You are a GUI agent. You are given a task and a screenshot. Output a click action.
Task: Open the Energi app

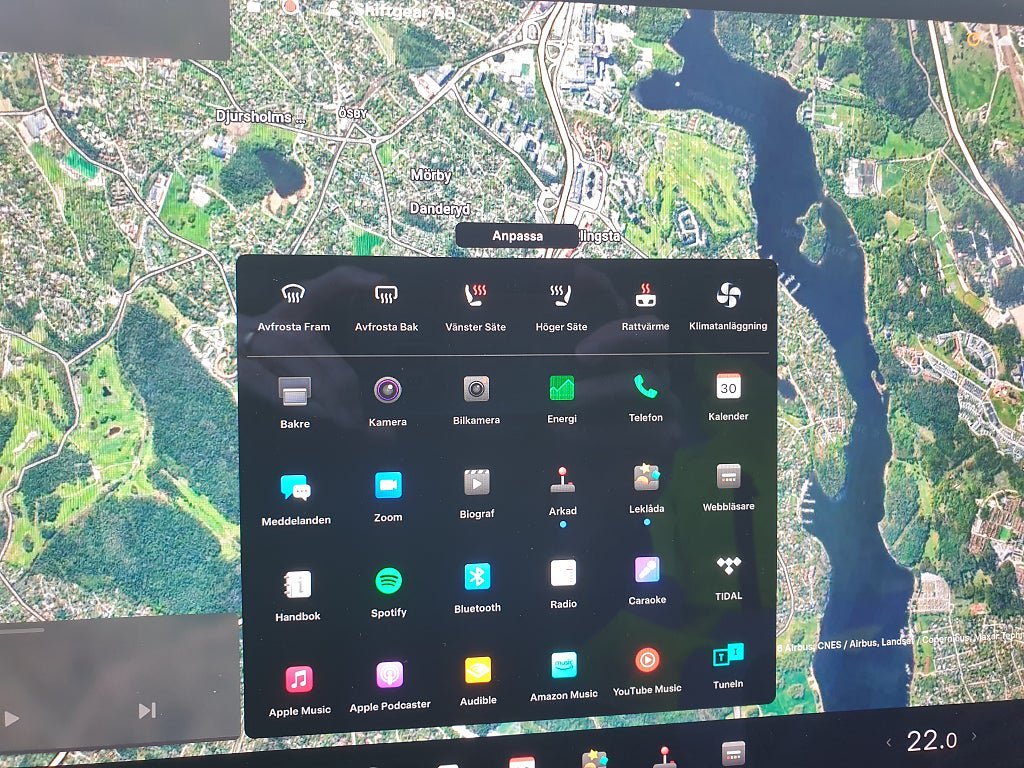tap(562, 388)
